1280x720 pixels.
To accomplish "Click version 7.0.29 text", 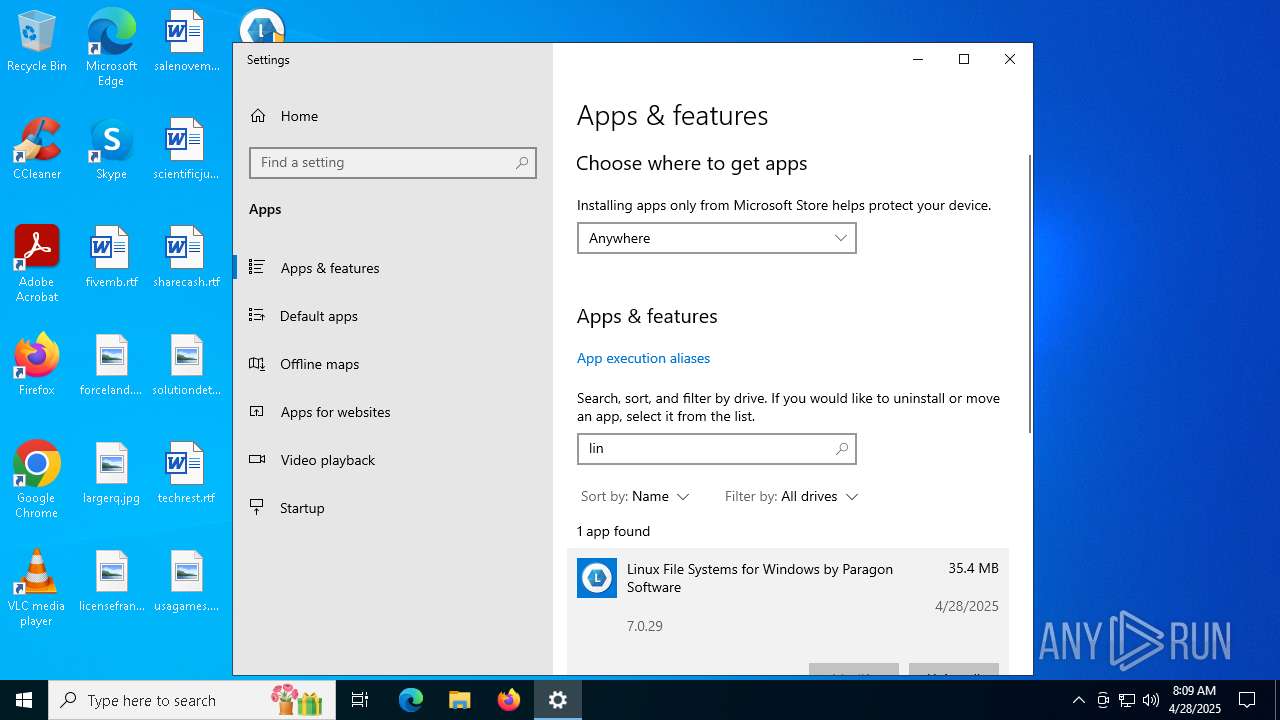I will [x=645, y=626].
